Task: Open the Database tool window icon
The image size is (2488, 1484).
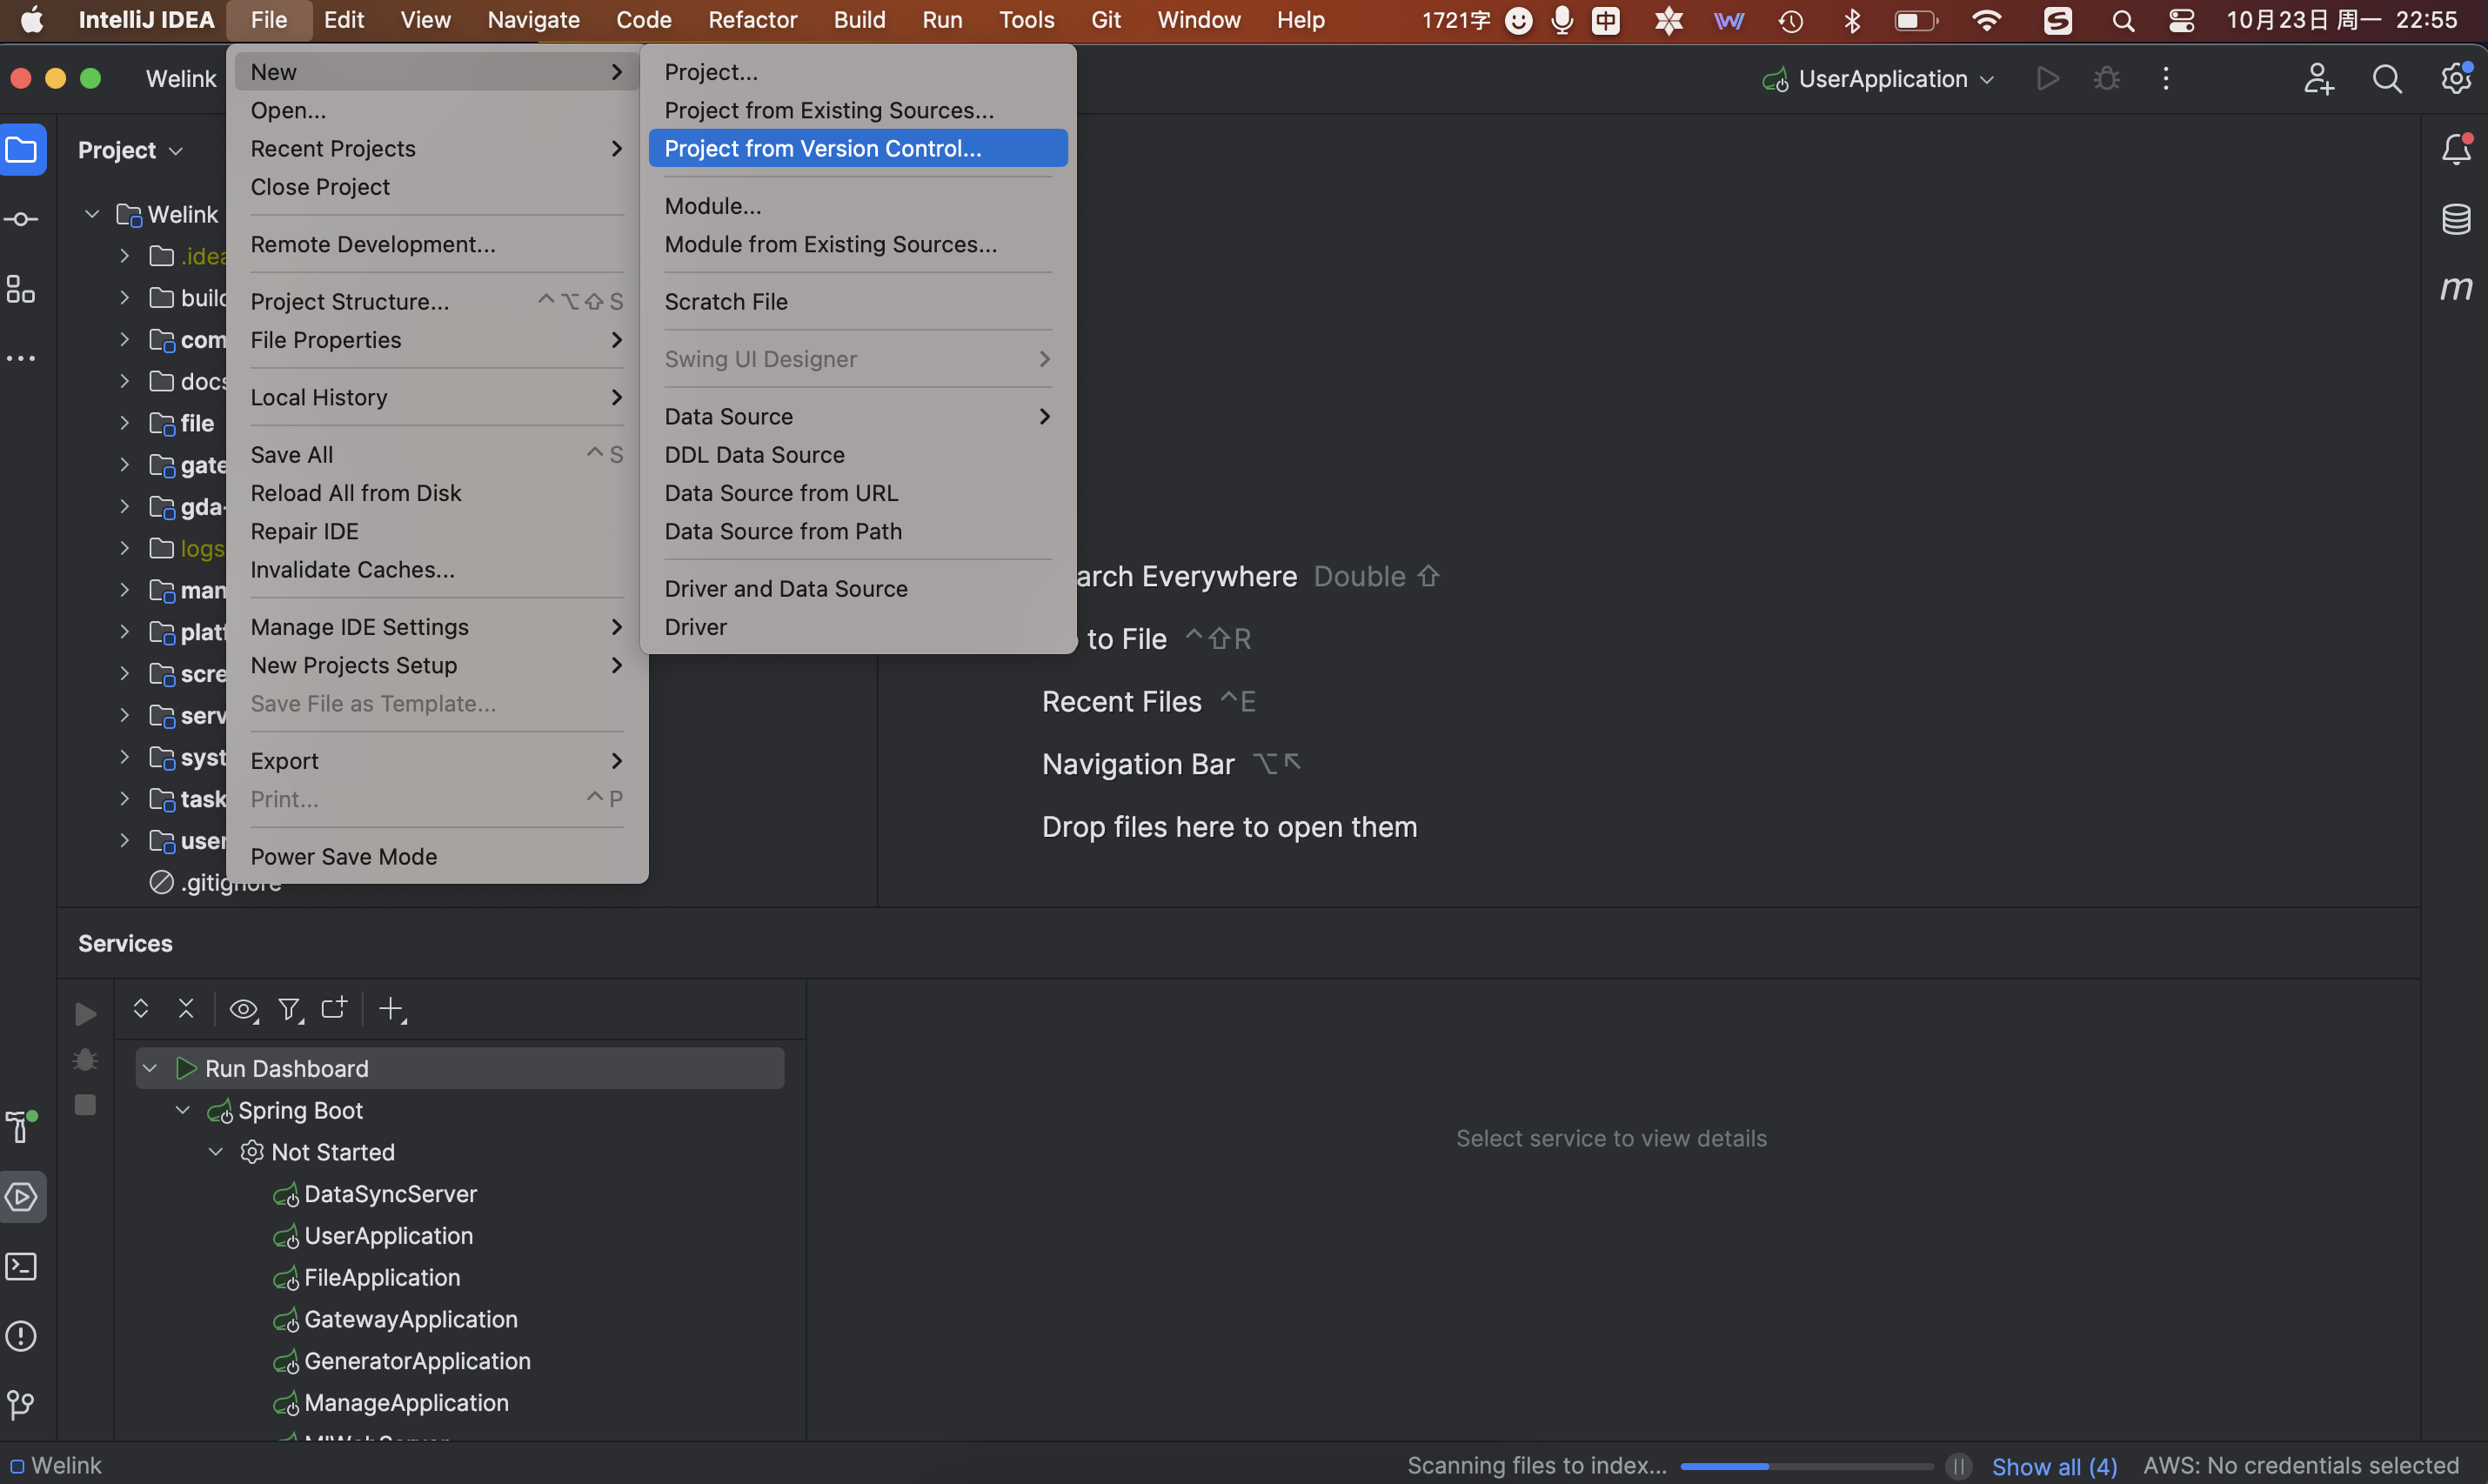Action: tap(2456, 219)
